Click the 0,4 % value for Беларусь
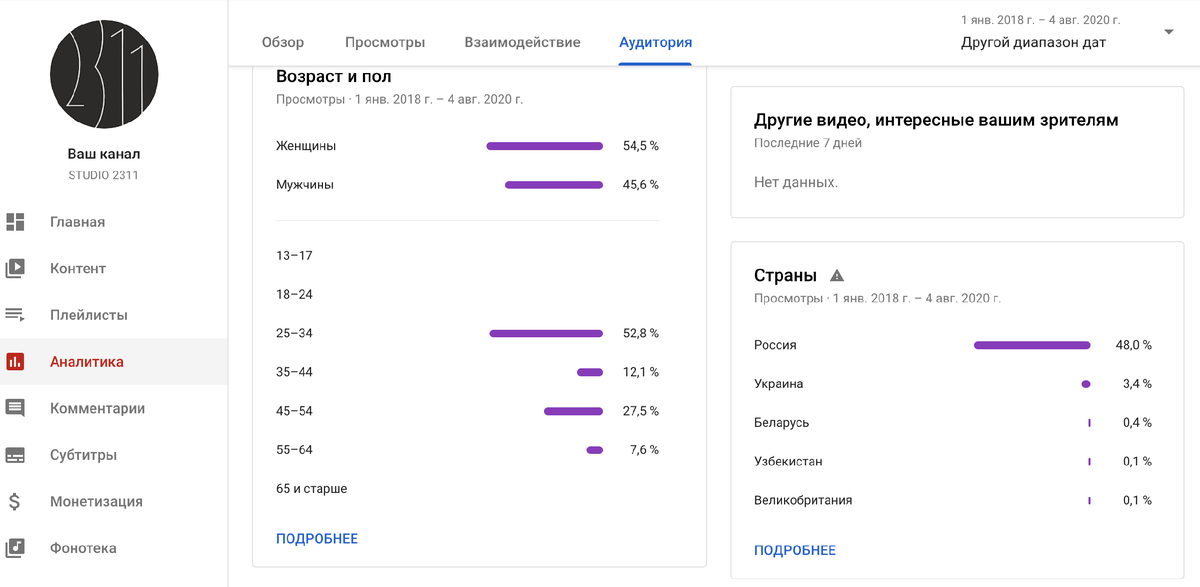Image resolution: width=1200 pixels, height=587 pixels. click(1137, 423)
